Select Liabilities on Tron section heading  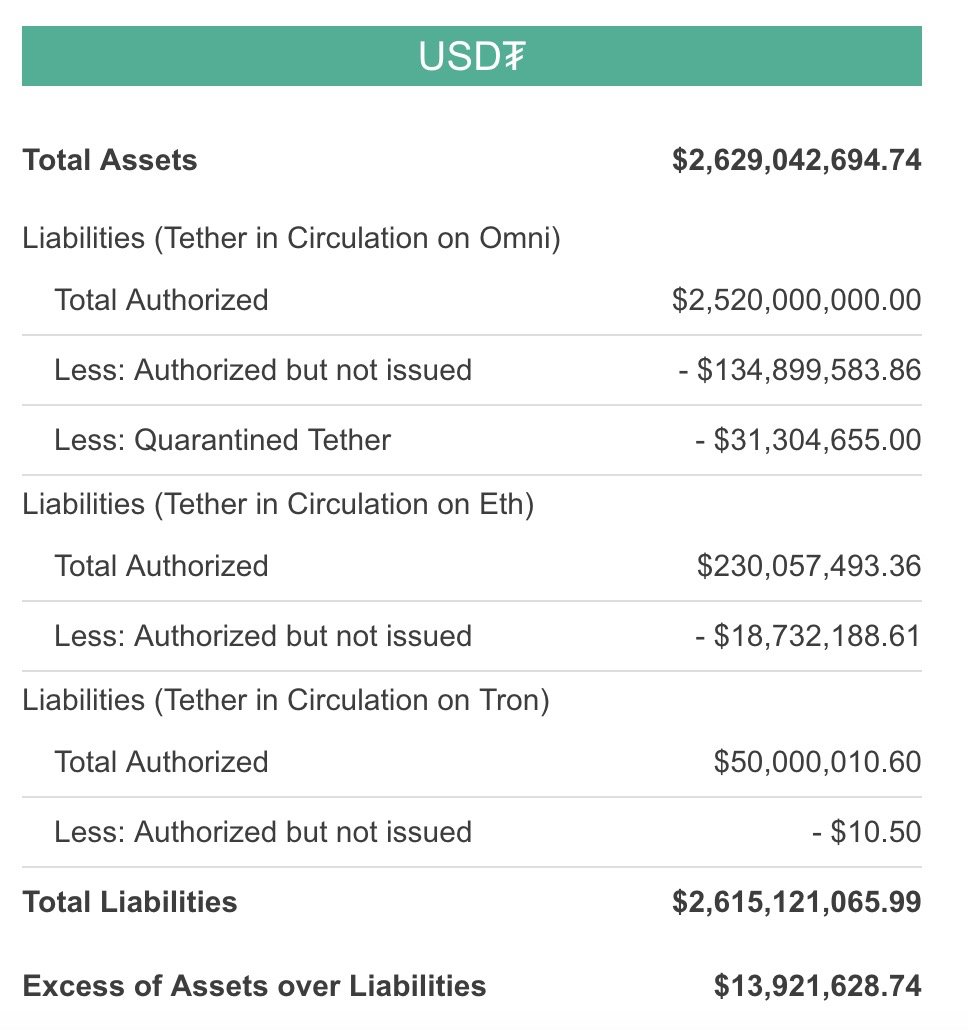(x=286, y=700)
